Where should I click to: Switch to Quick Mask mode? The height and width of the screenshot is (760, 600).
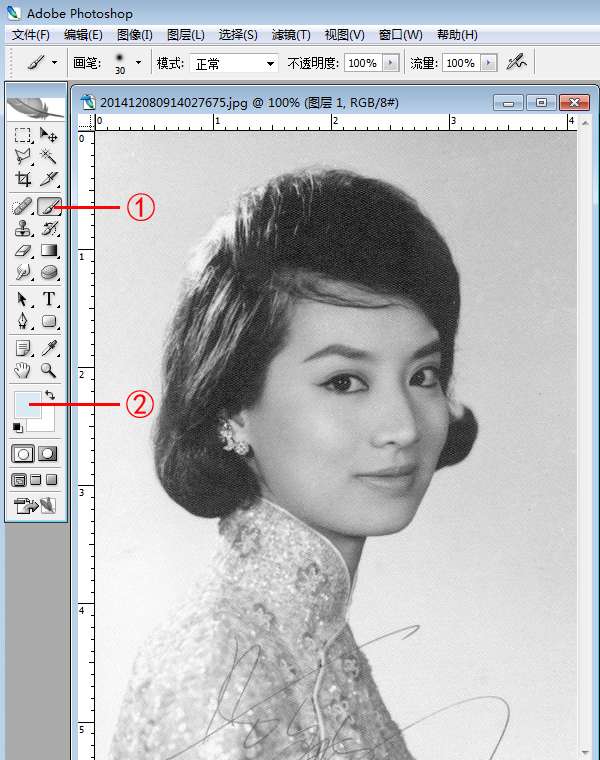pos(47,453)
